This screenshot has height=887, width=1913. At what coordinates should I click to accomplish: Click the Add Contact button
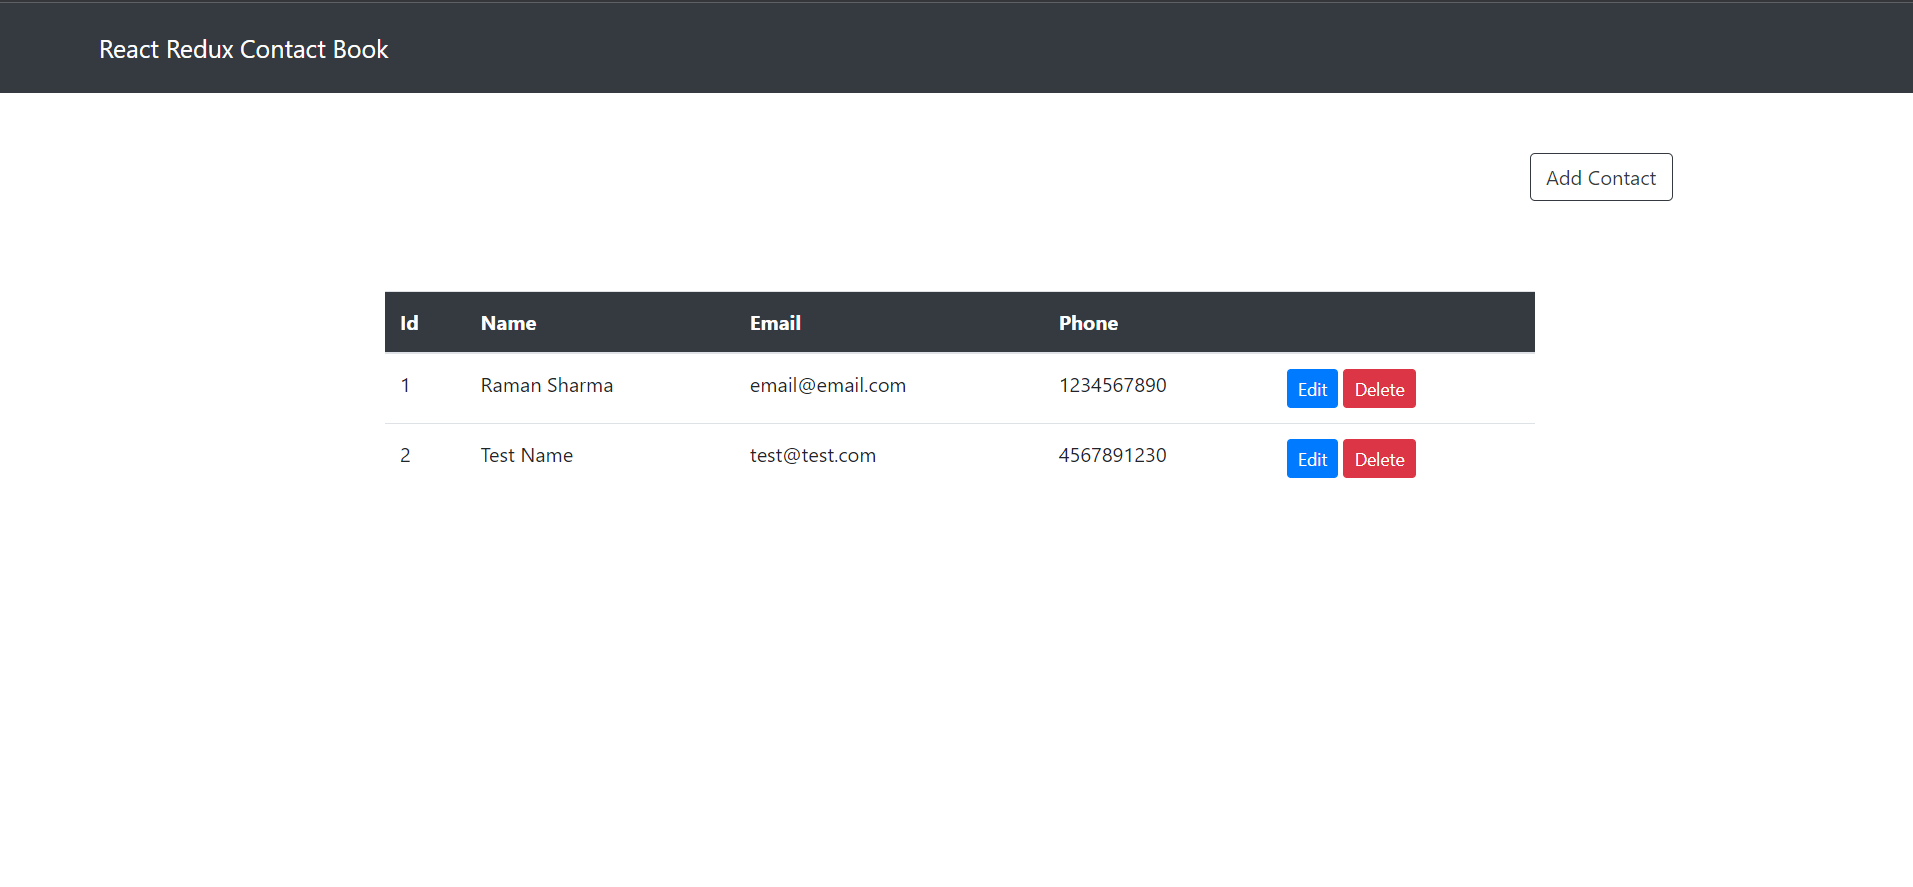(1600, 177)
